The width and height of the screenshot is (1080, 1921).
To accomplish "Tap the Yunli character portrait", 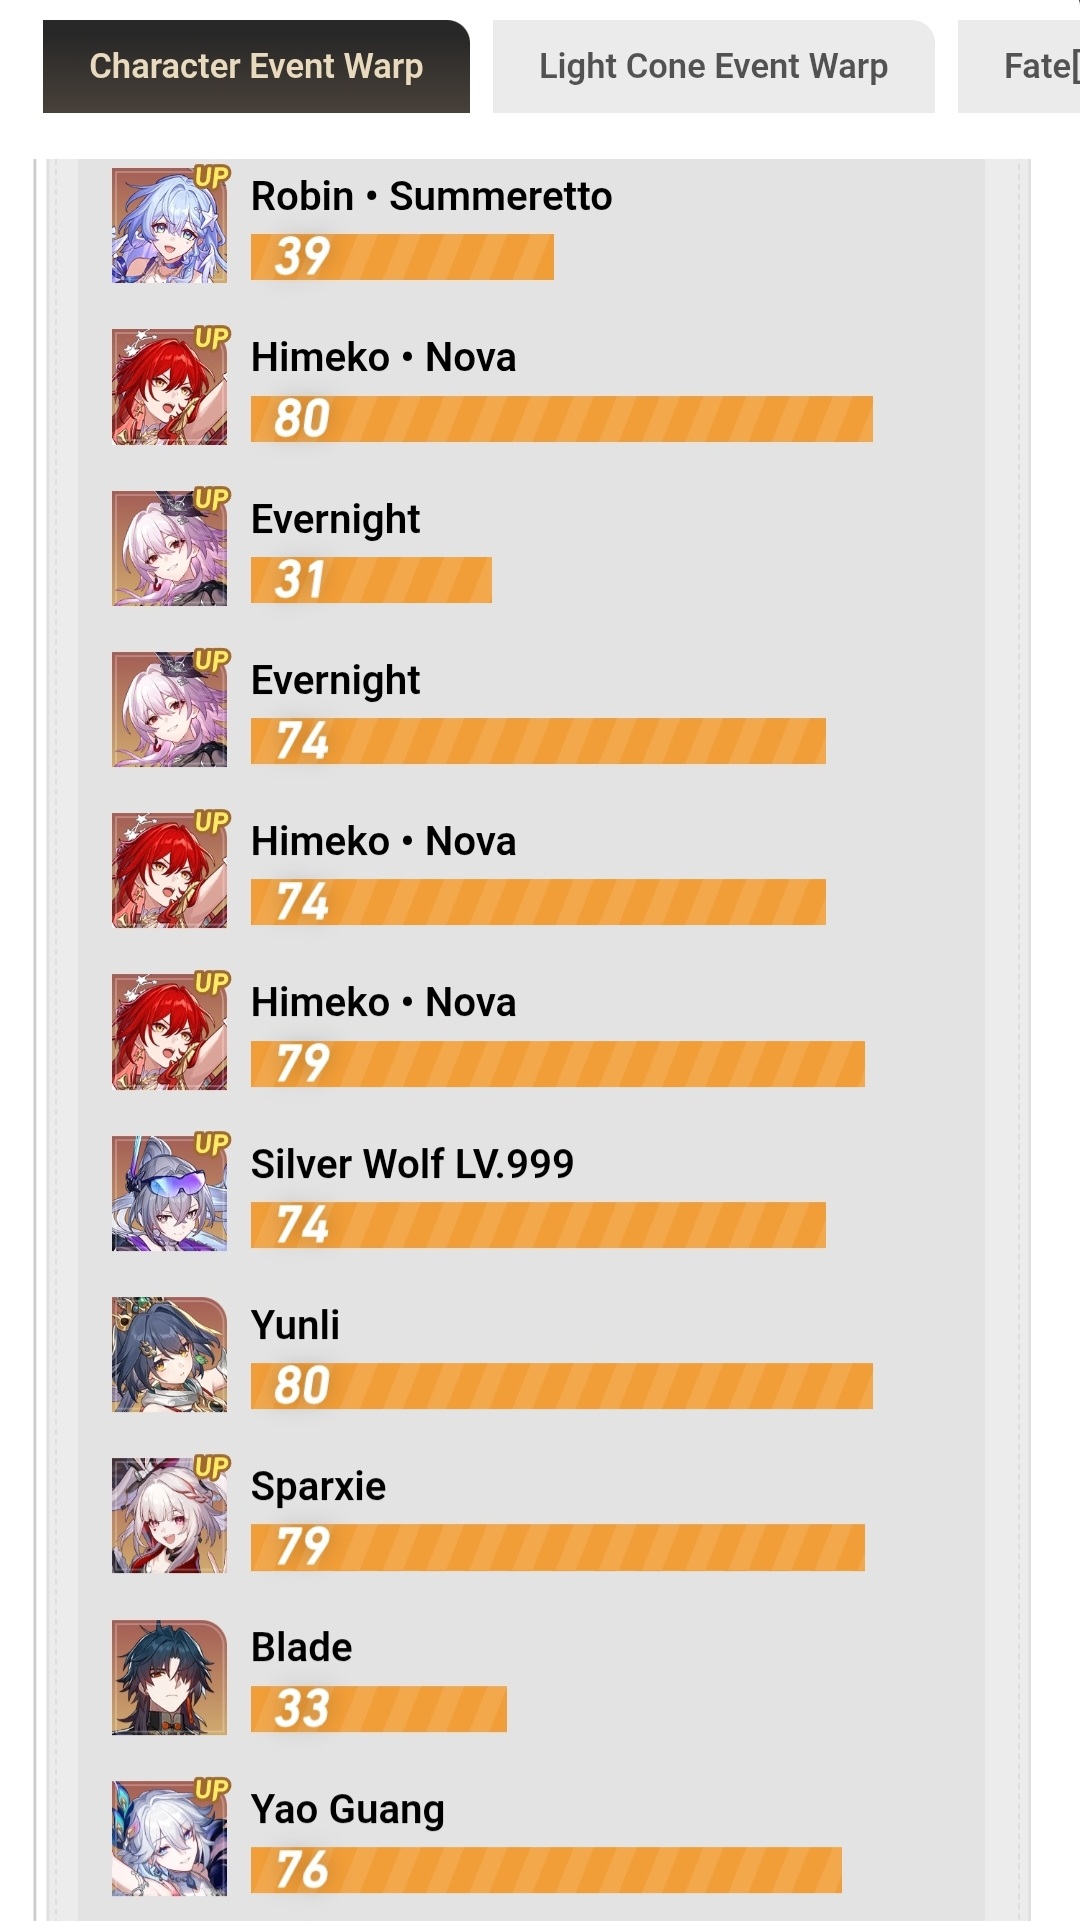I will 169,1354.
